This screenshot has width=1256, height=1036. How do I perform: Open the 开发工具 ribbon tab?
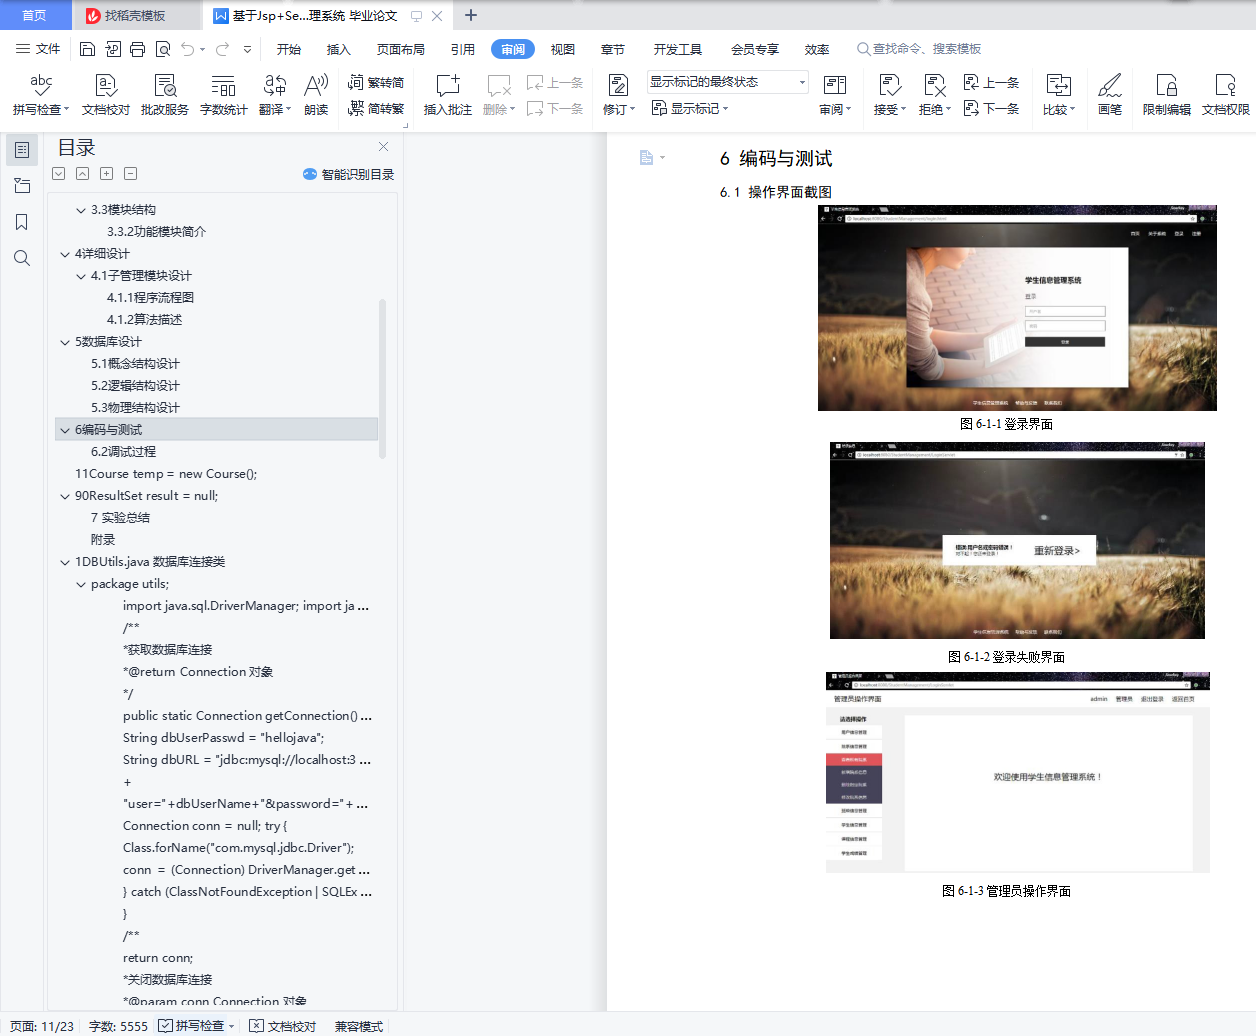coord(678,49)
